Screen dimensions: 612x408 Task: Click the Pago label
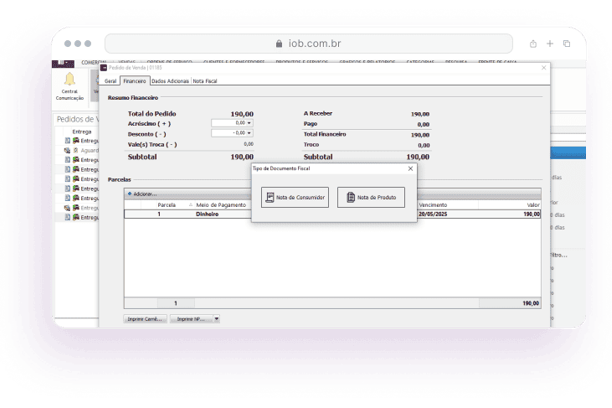point(310,124)
